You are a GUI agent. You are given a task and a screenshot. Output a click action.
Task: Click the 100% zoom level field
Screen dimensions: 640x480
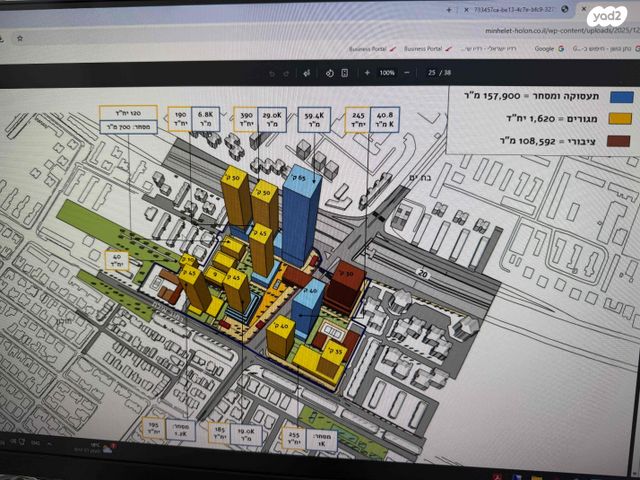[388, 73]
